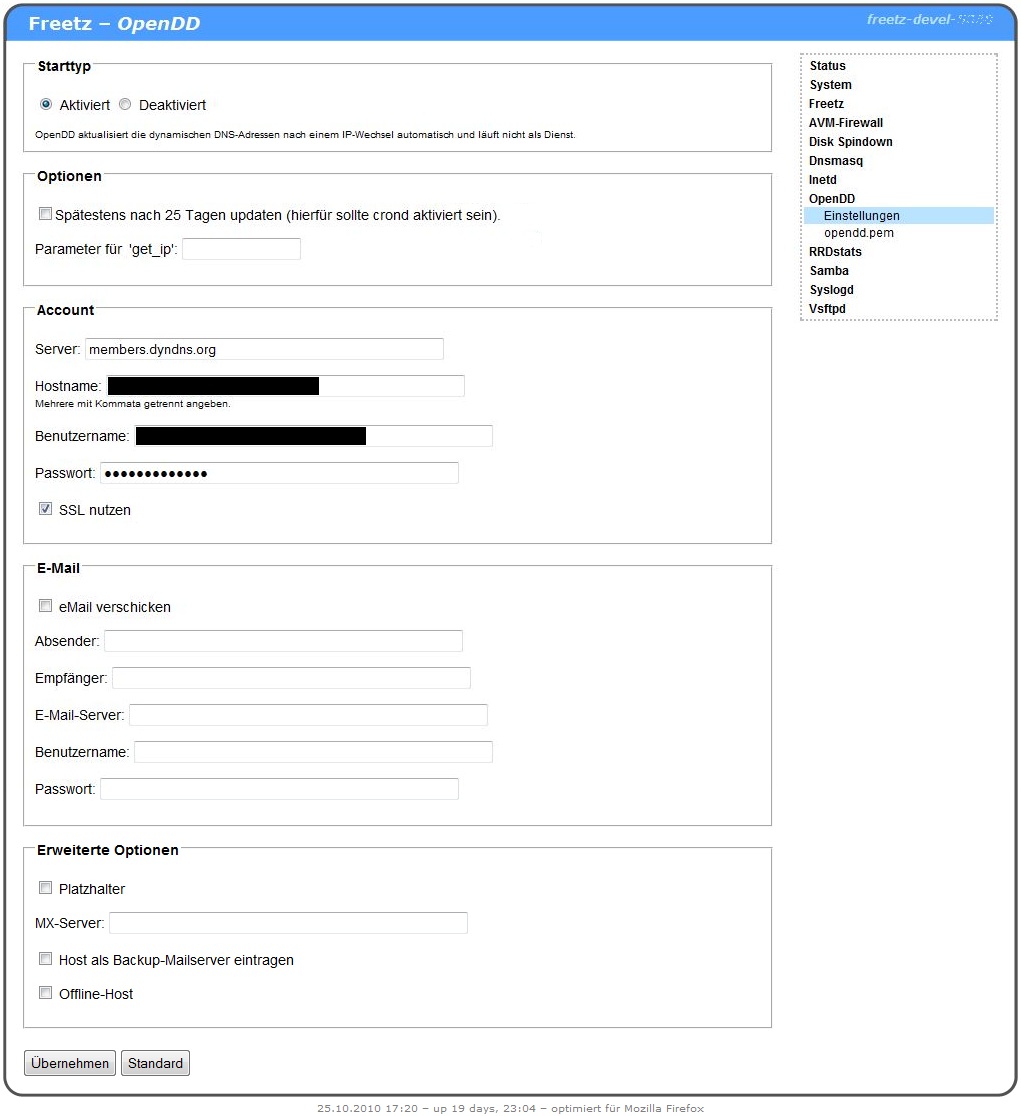Check Host als Backup-Mailserver eintragen
The image size is (1021, 1116).
pyautogui.click(x=45, y=959)
